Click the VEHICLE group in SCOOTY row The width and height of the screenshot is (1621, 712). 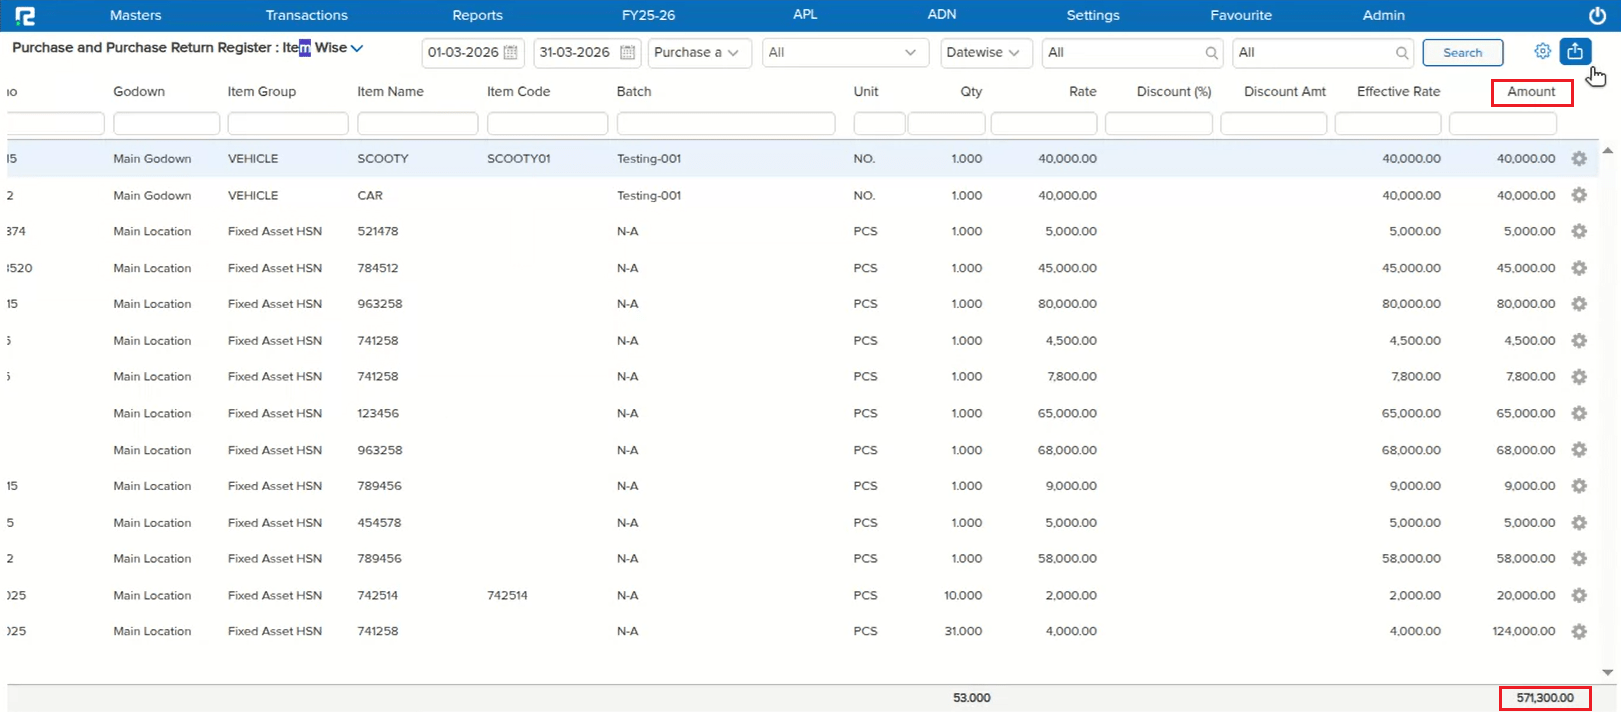tap(253, 159)
